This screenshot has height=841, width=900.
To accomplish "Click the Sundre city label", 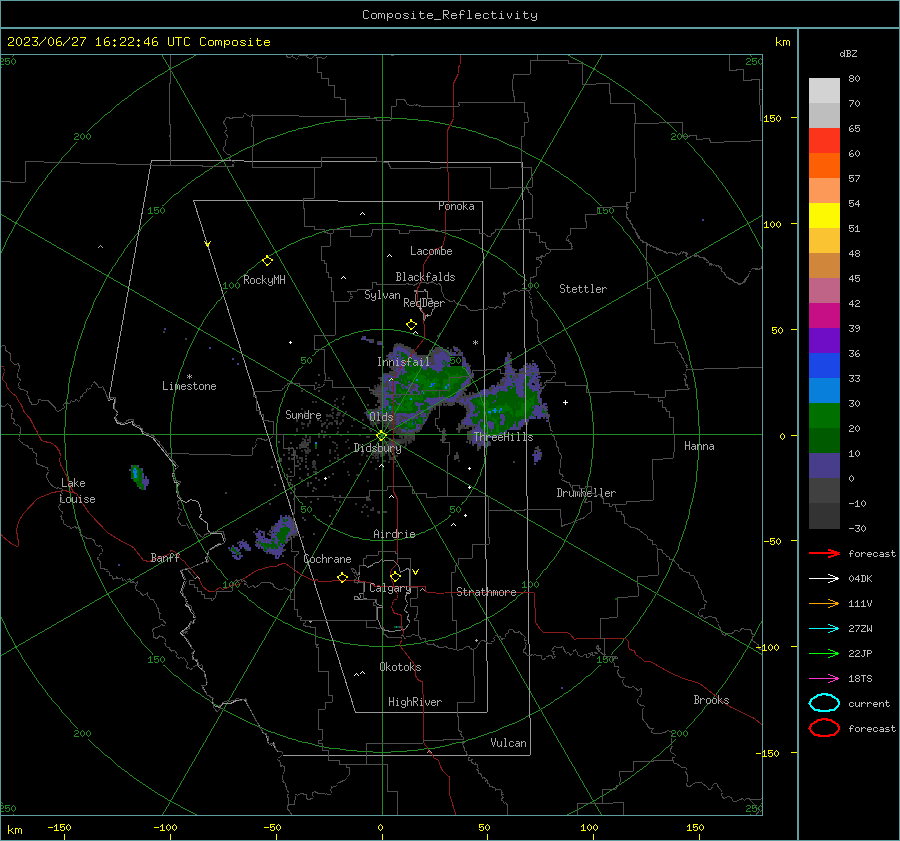I will coord(303,415).
